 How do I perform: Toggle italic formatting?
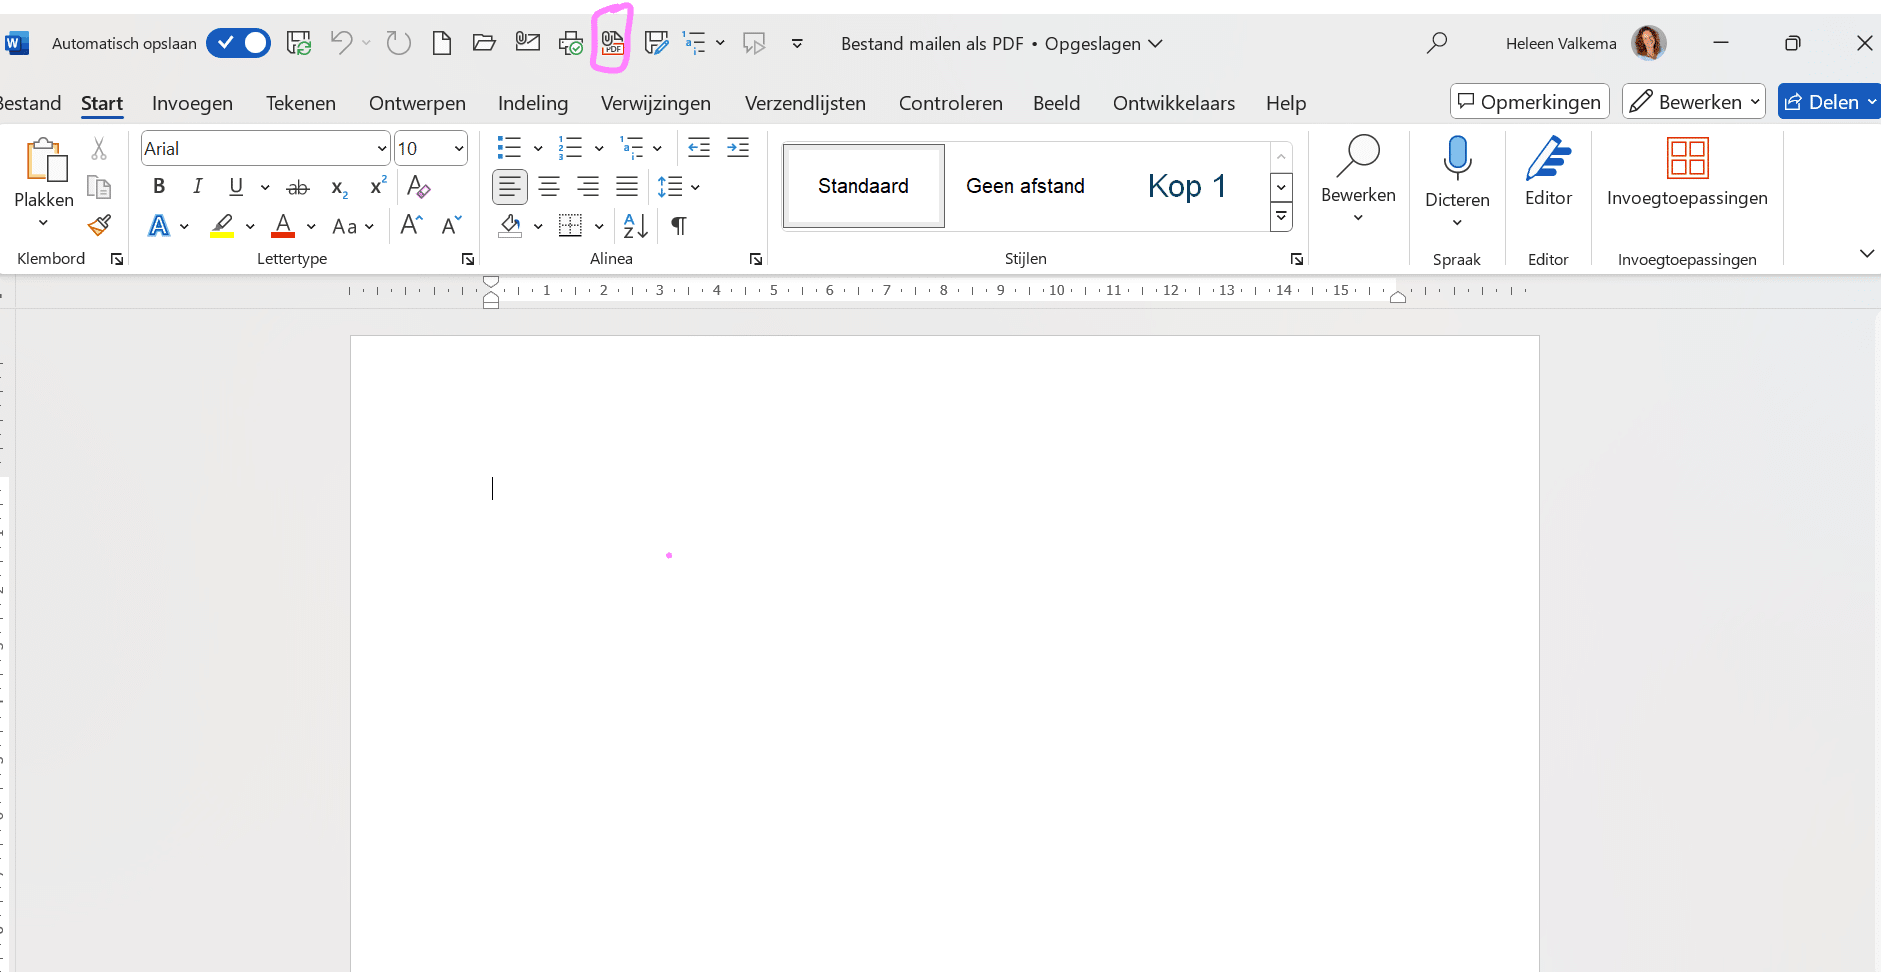197,187
